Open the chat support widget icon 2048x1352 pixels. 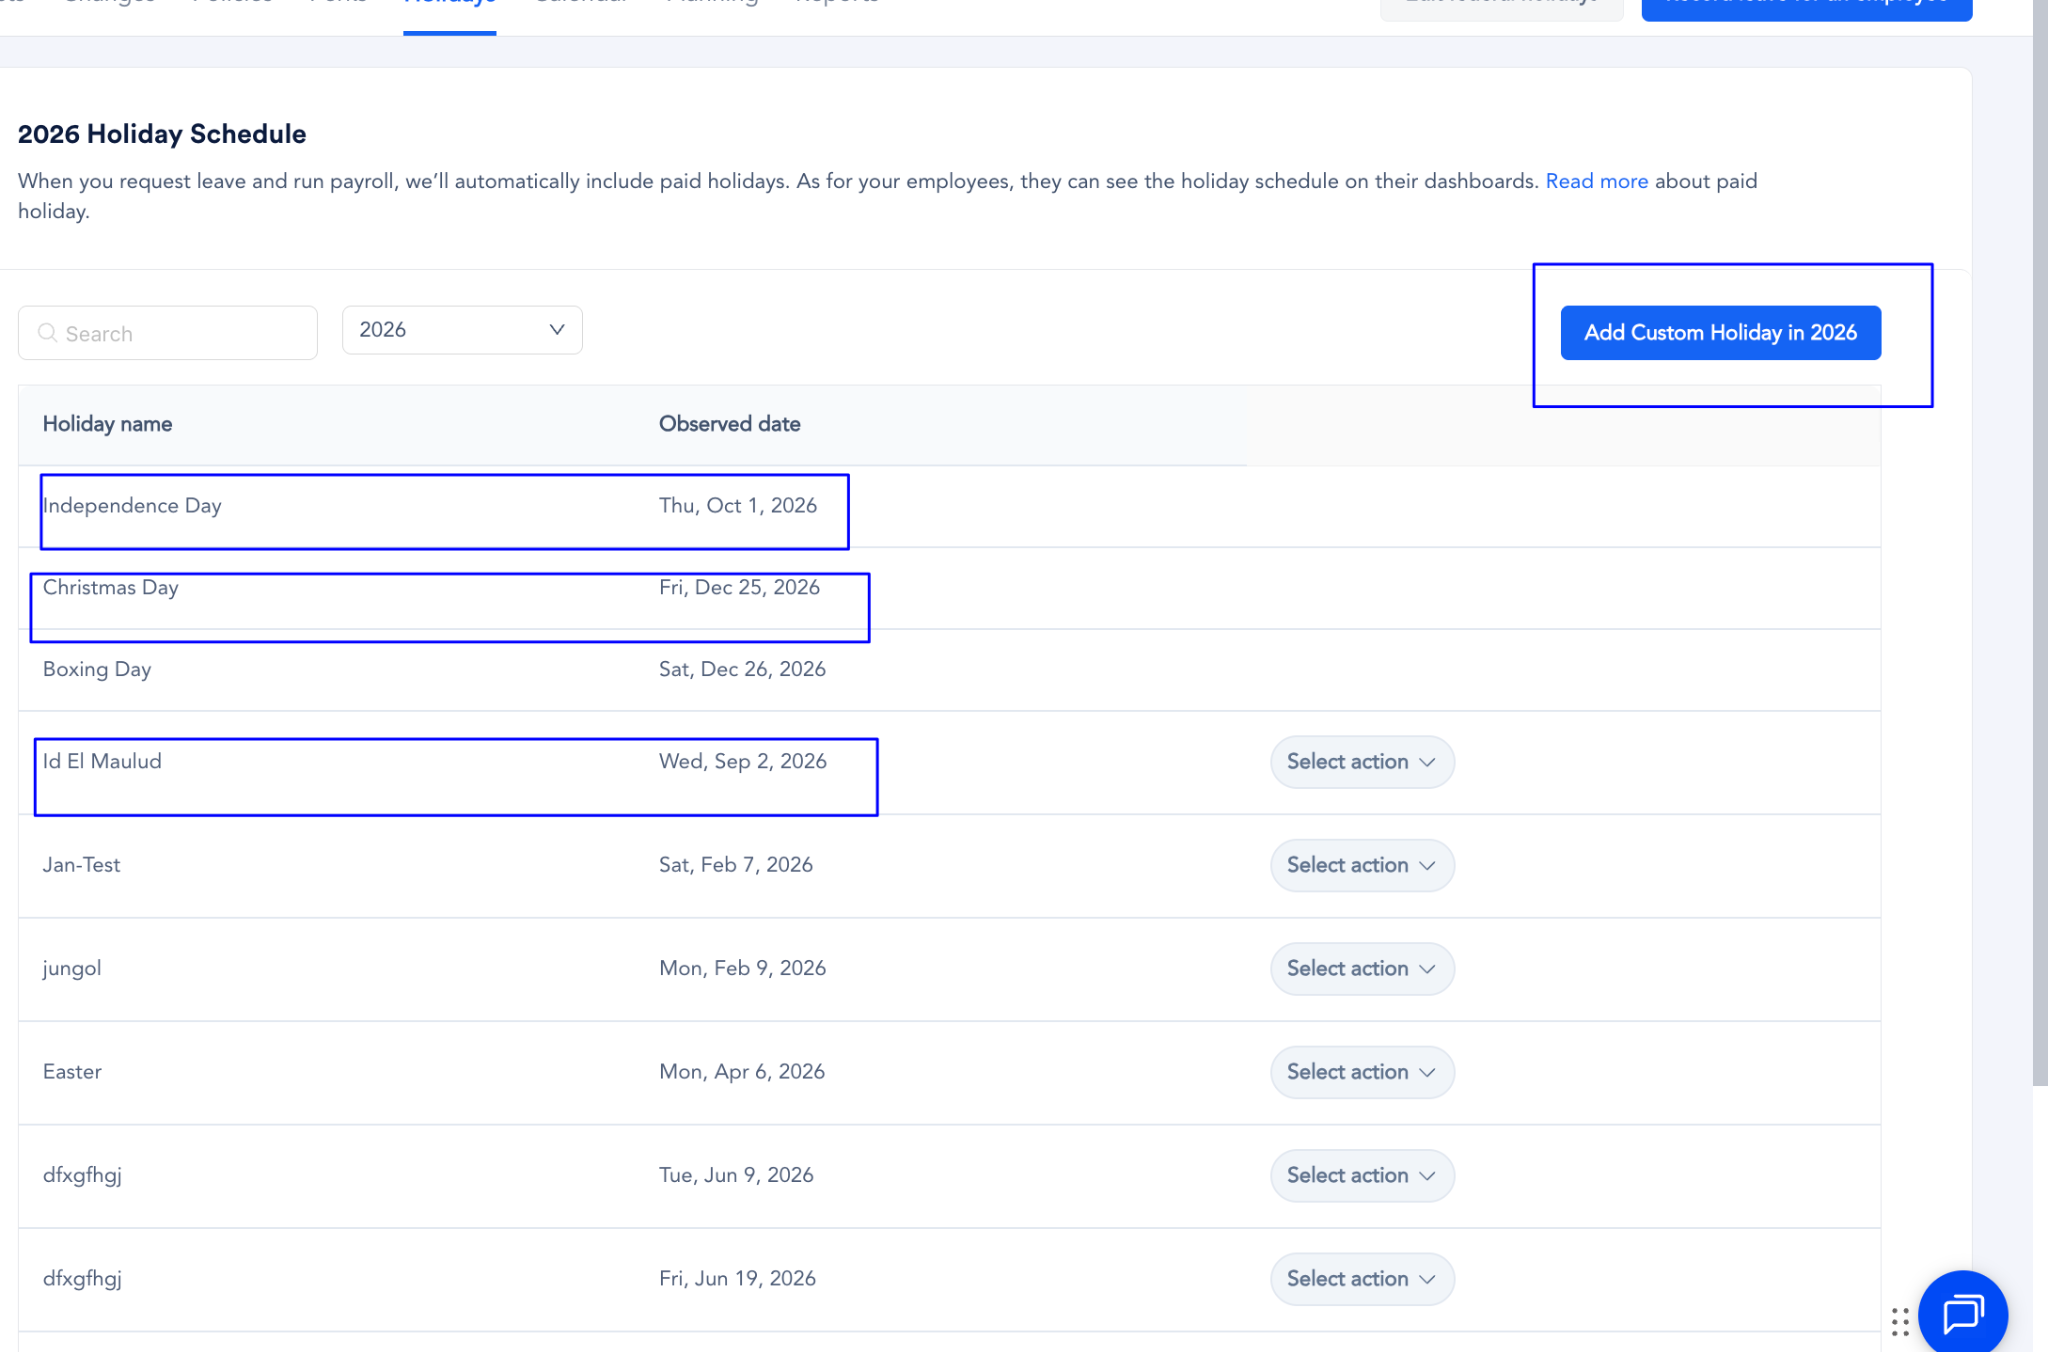(x=1962, y=1313)
